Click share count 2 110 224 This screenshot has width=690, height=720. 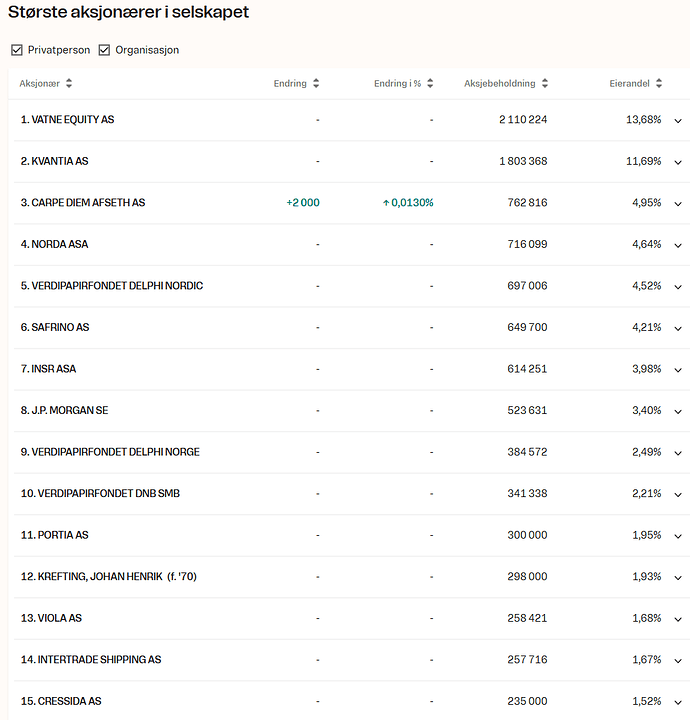click(523, 119)
